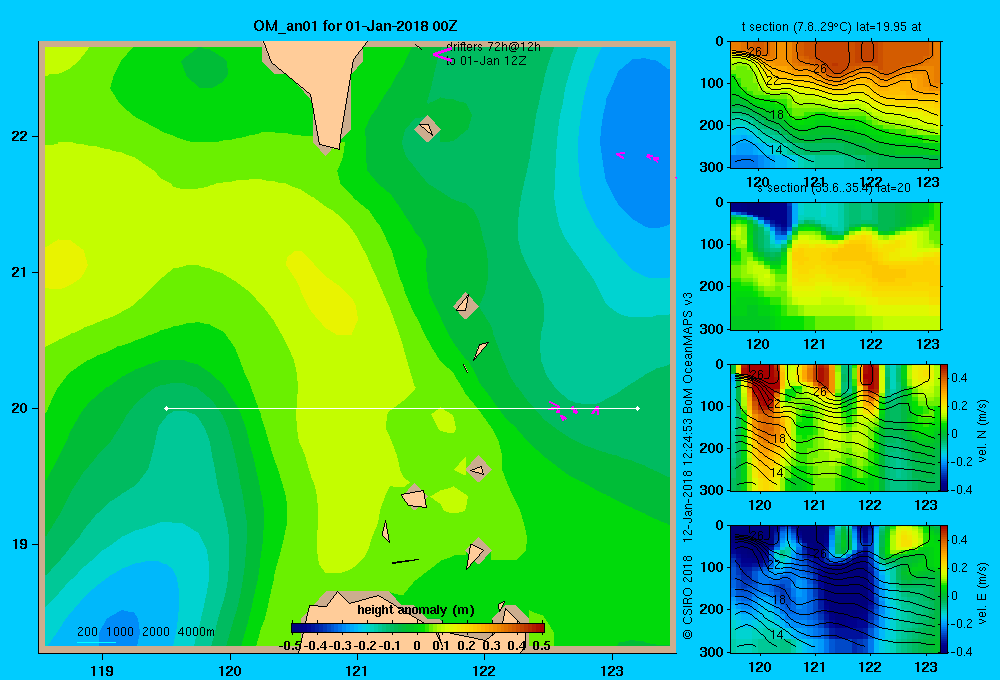Click the landmass at the top of the map
Image resolution: width=1000 pixels, height=680 pixels.
[318, 89]
